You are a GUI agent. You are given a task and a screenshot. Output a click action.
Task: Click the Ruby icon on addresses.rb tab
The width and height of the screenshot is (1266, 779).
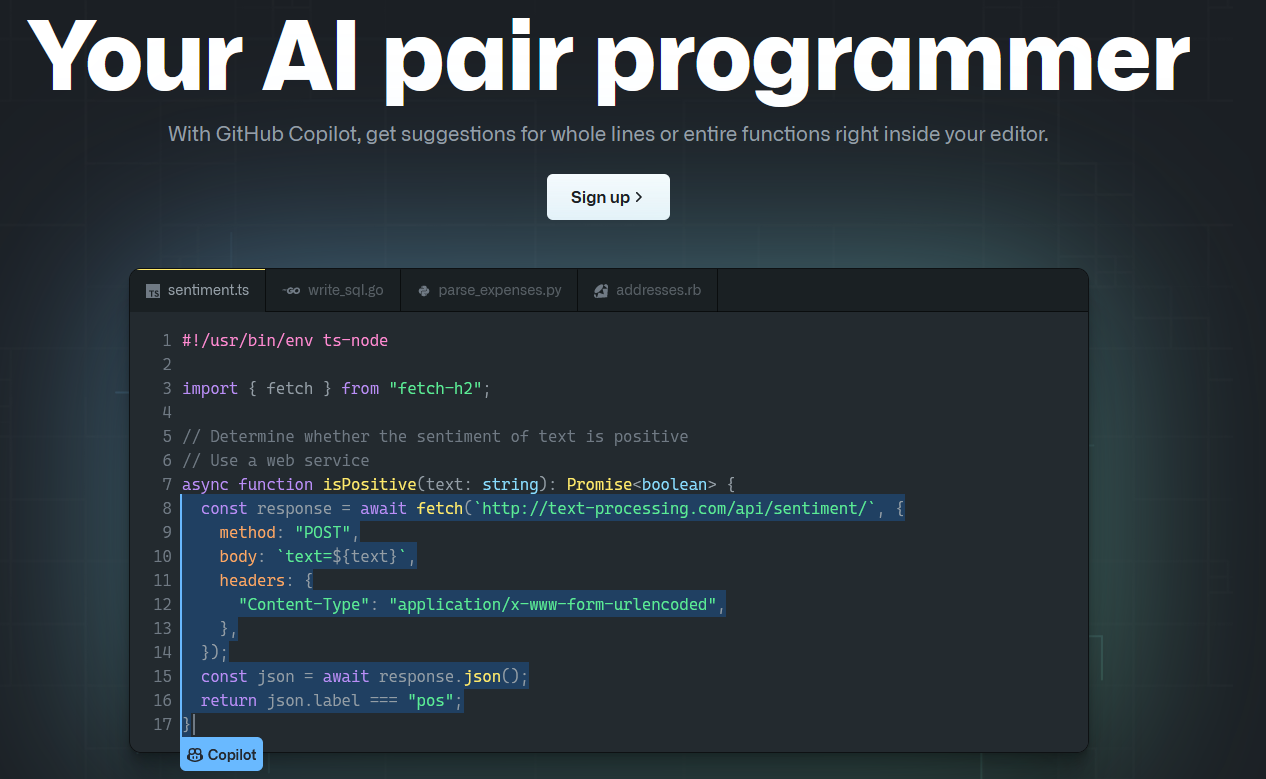[602, 291]
